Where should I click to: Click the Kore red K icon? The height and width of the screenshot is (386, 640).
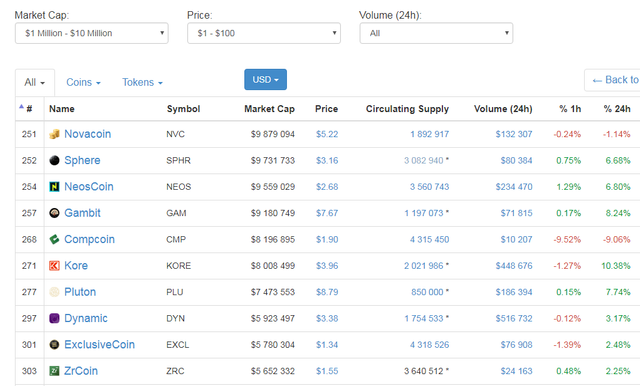[54, 266]
